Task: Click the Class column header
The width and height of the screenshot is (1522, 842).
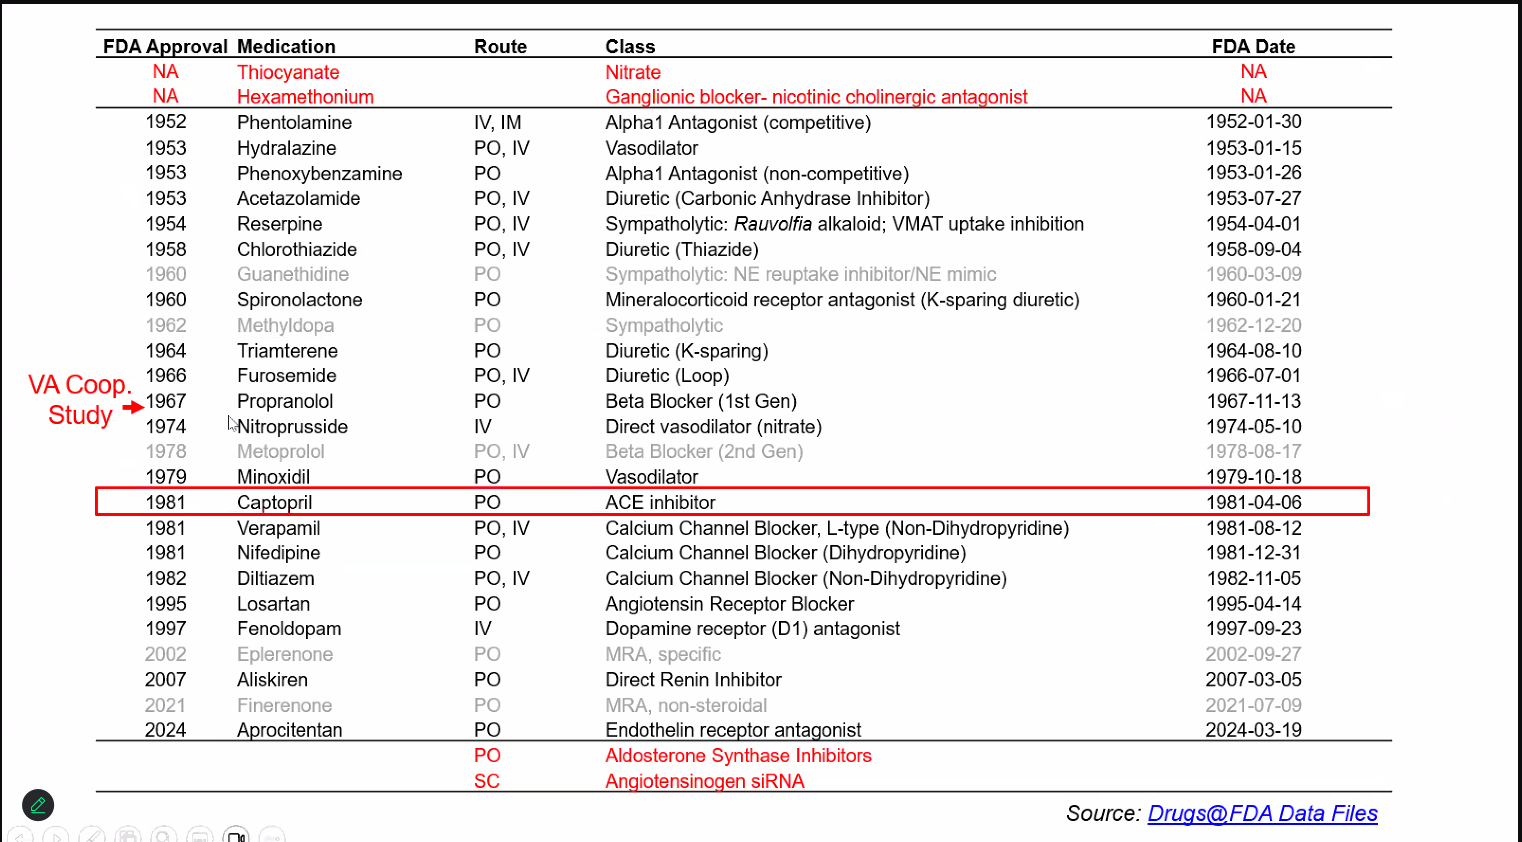Action: click(x=630, y=46)
